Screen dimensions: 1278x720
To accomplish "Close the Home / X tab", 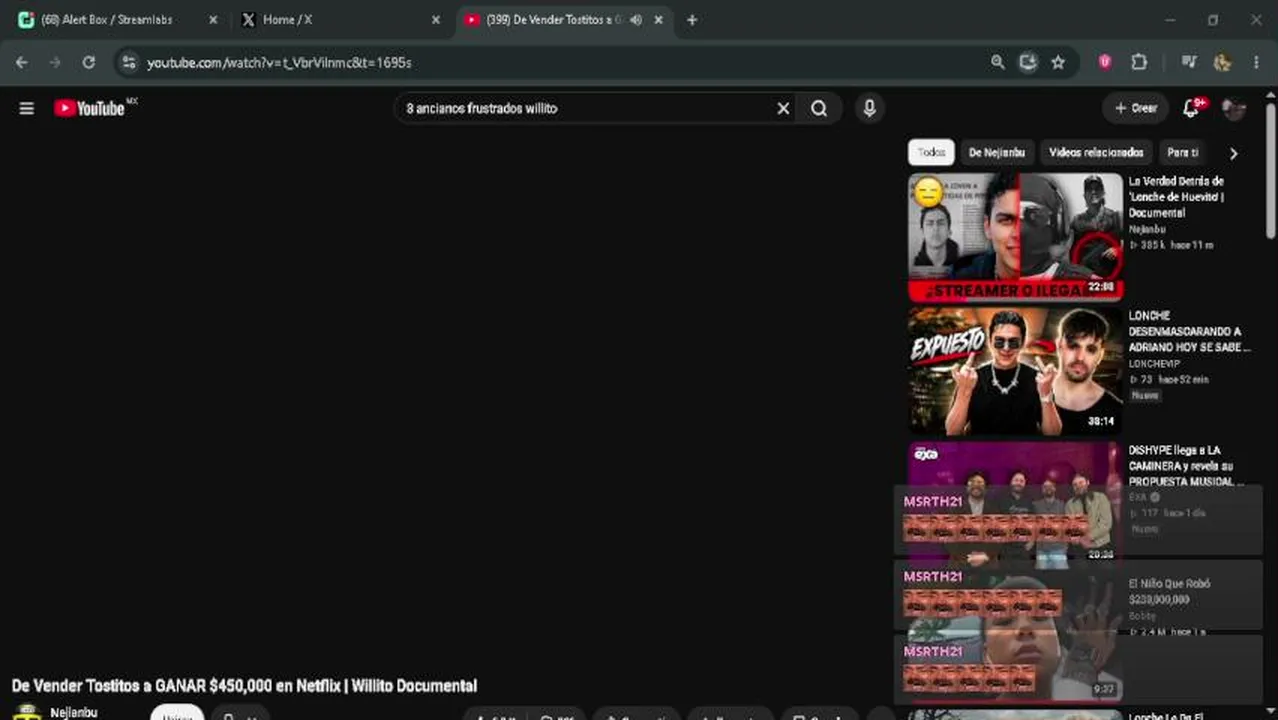I will coord(435,19).
